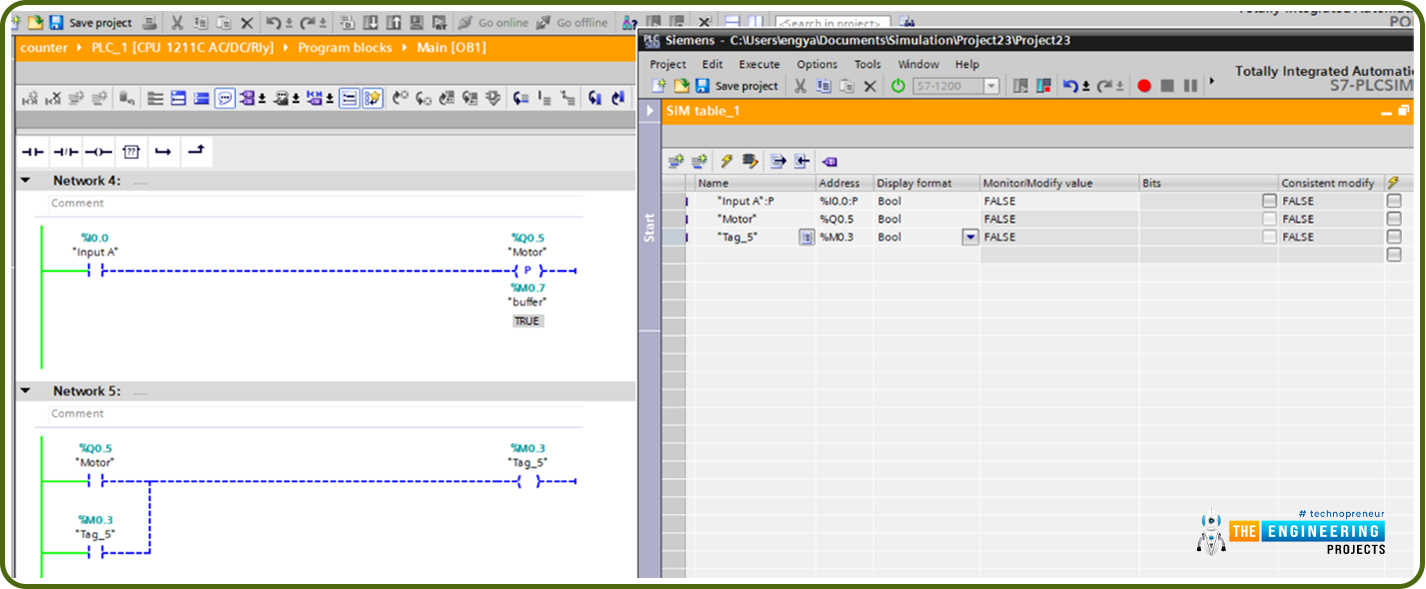Screen dimensions: 1426x589
Task: Open the Options menu in S7-PLCSIM
Action: pyautogui.click(x=817, y=64)
